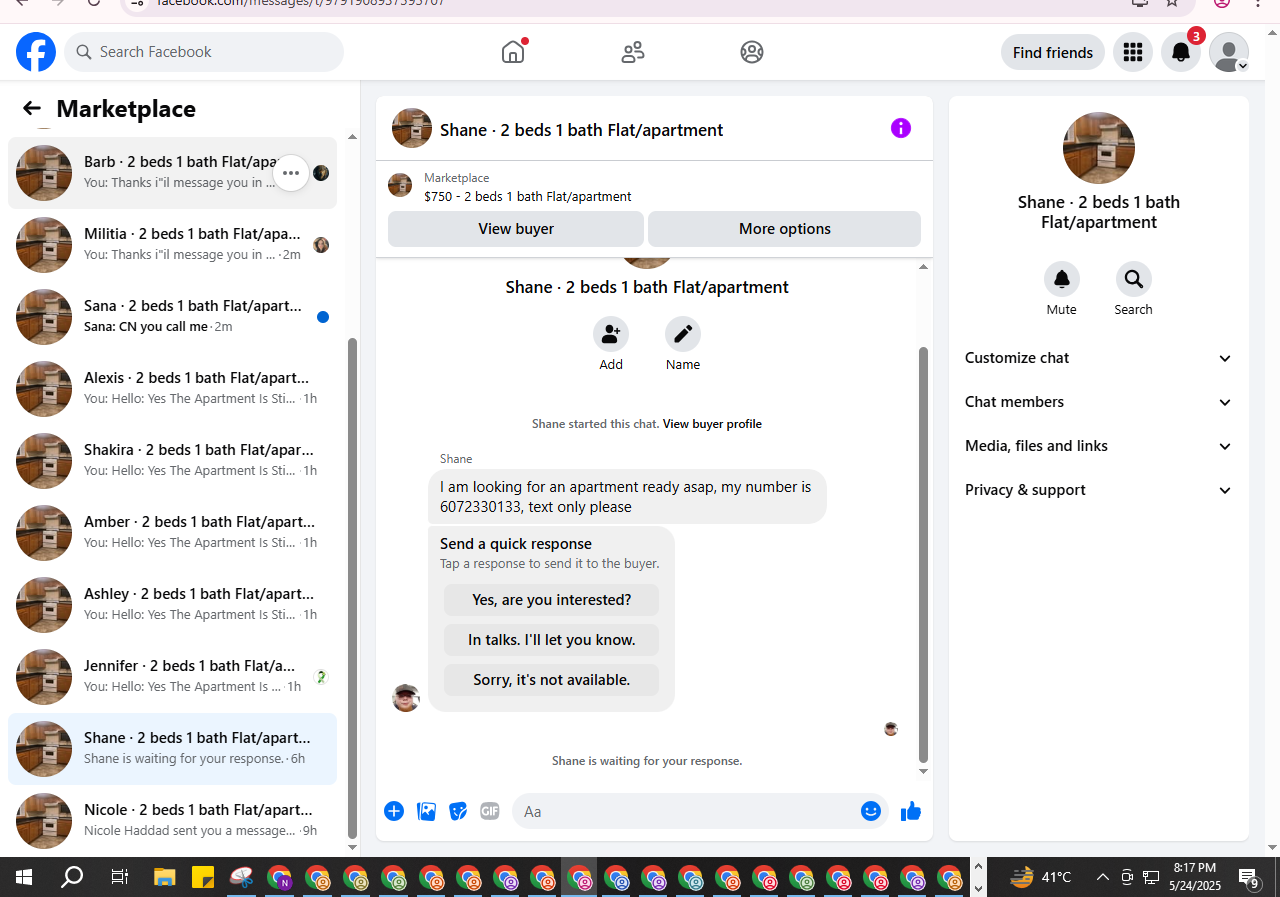Screen dimensions: 1280x897
Task: Open Task View on taskbar
Action: click(x=119, y=878)
